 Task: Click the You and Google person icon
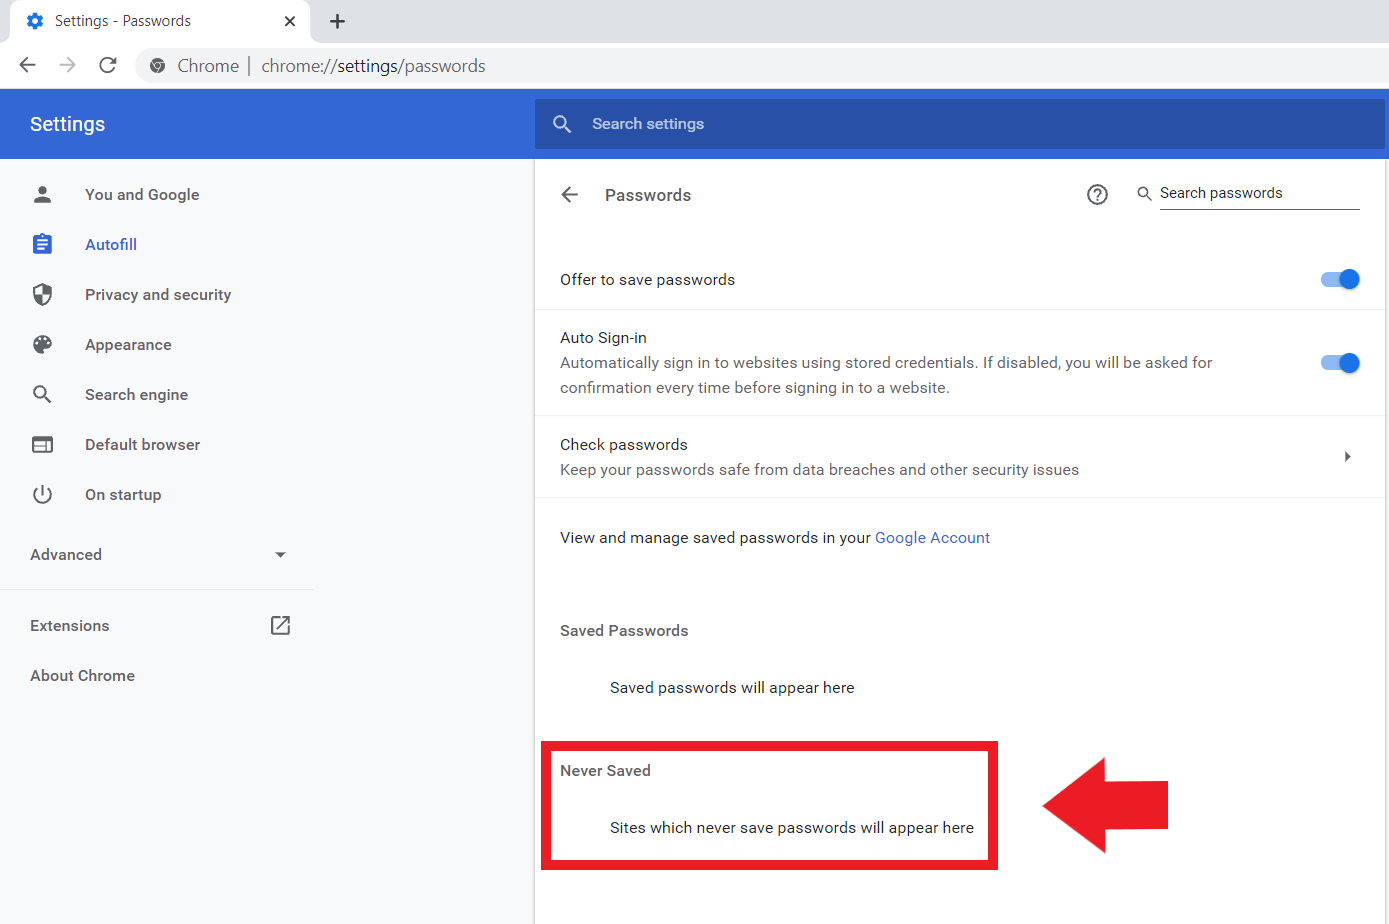(x=42, y=194)
